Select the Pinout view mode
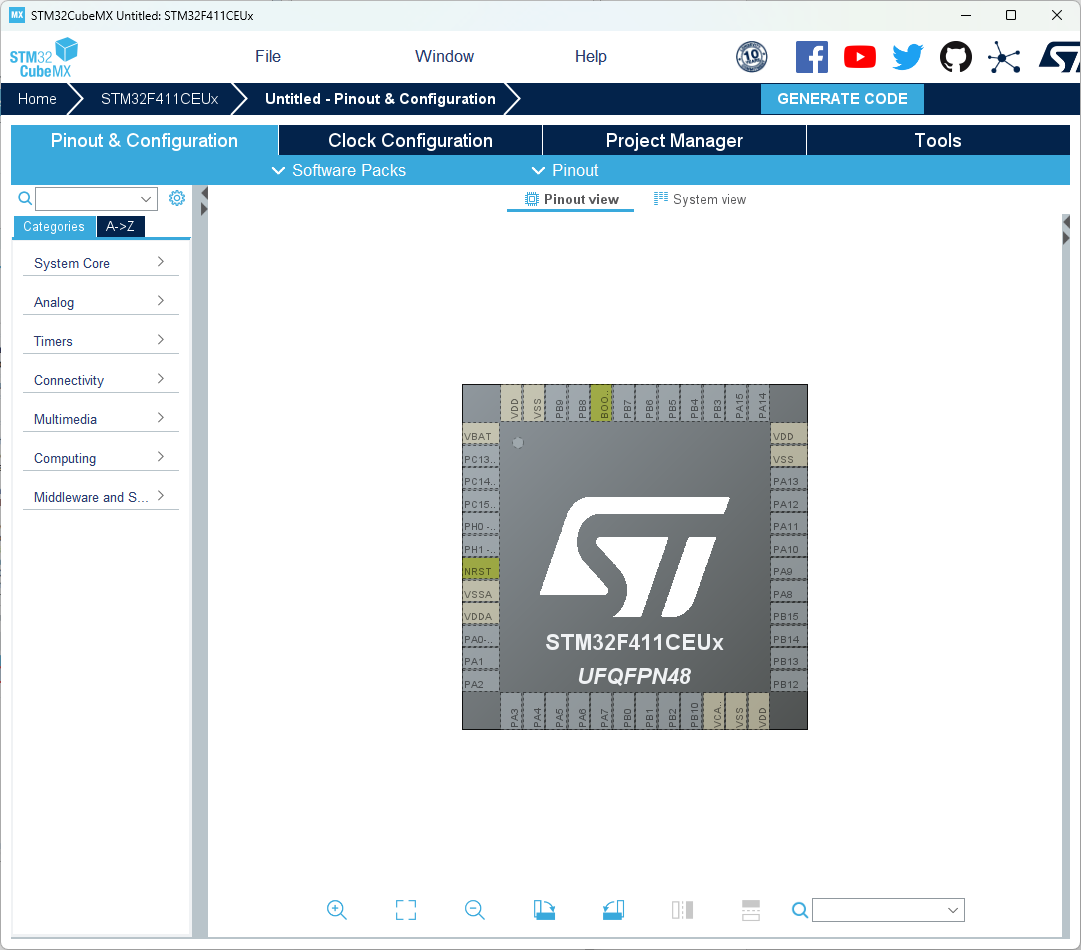 [x=572, y=199]
